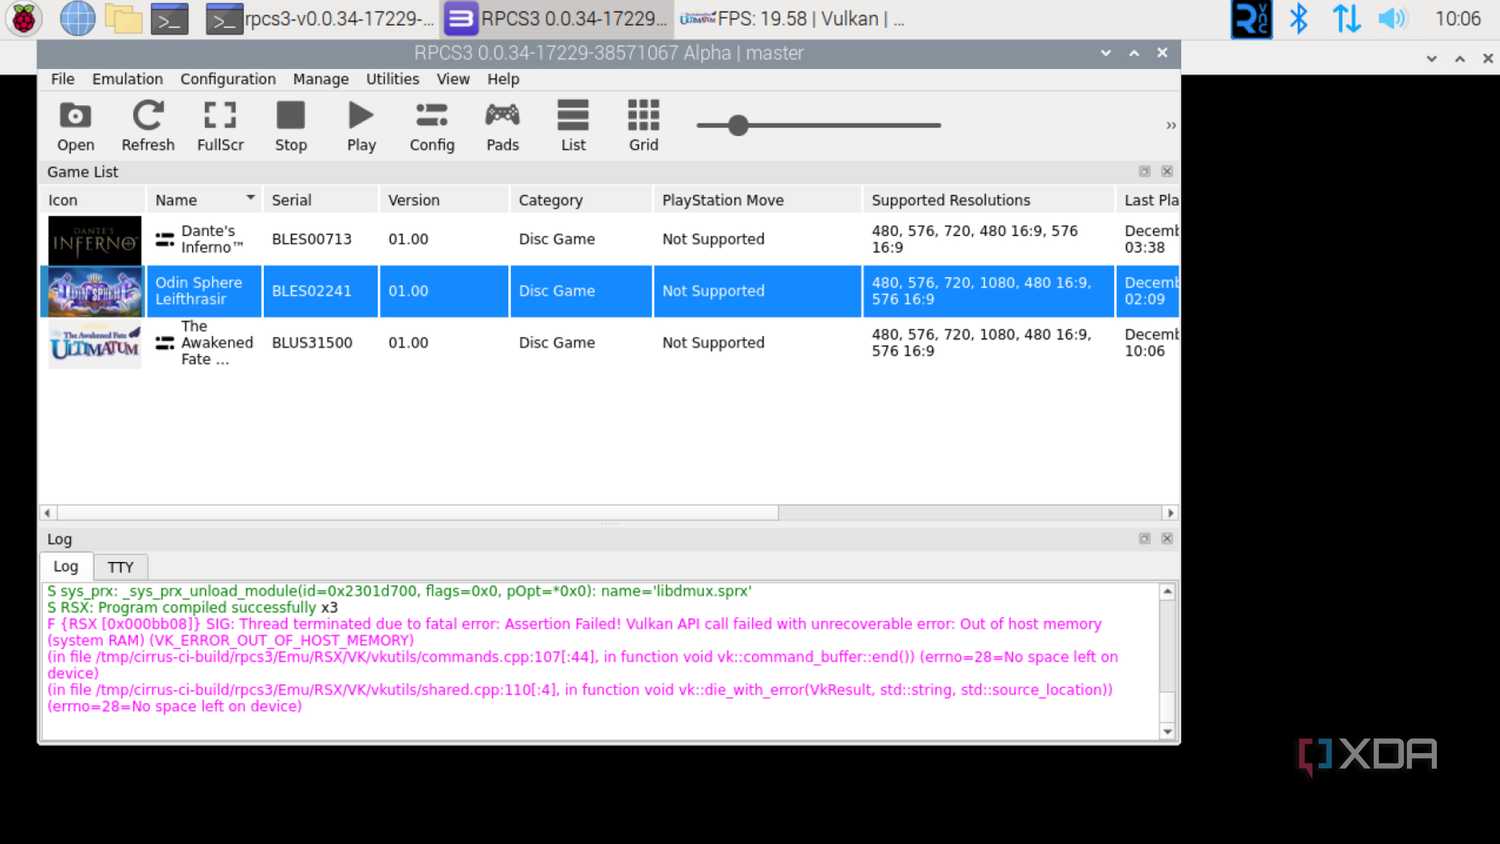Float the Log panel with detach button
Image resolution: width=1500 pixels, height=844 pixels.
(x=1144, y=539)
